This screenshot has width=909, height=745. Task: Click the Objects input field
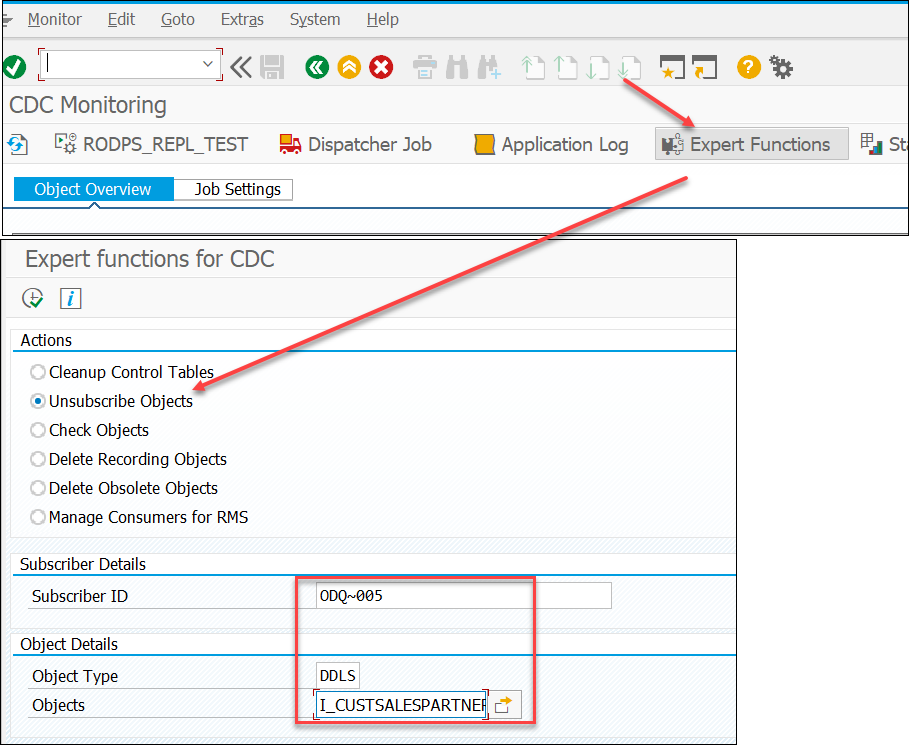pyautogui.click(x=401, y=704)
